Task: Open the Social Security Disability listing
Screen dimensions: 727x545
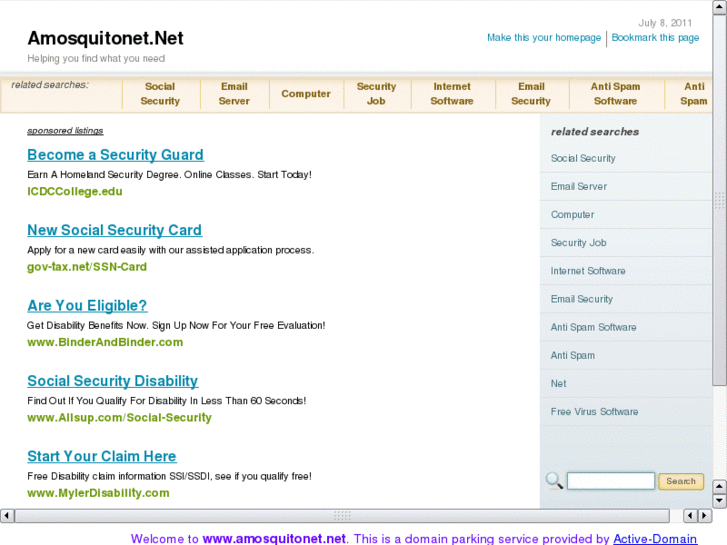Action: point(113,381)
